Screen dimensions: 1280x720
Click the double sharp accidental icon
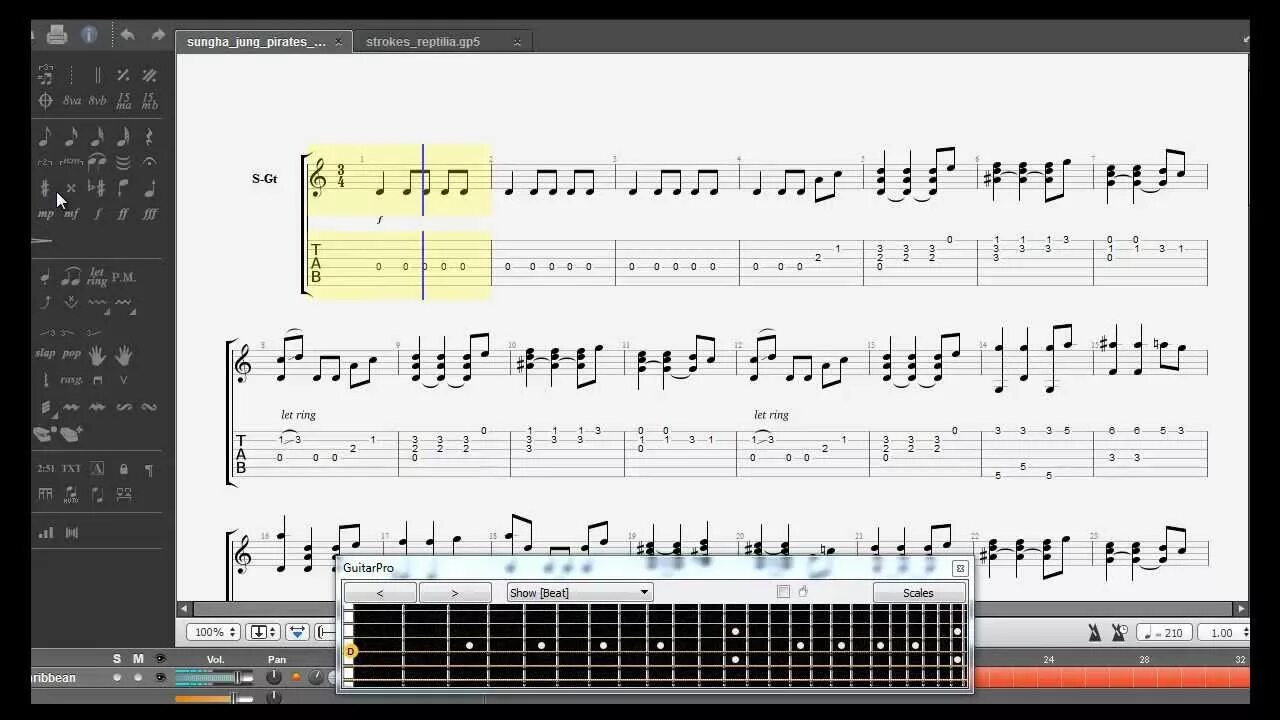pyautogui.click(x=71, y=187)
